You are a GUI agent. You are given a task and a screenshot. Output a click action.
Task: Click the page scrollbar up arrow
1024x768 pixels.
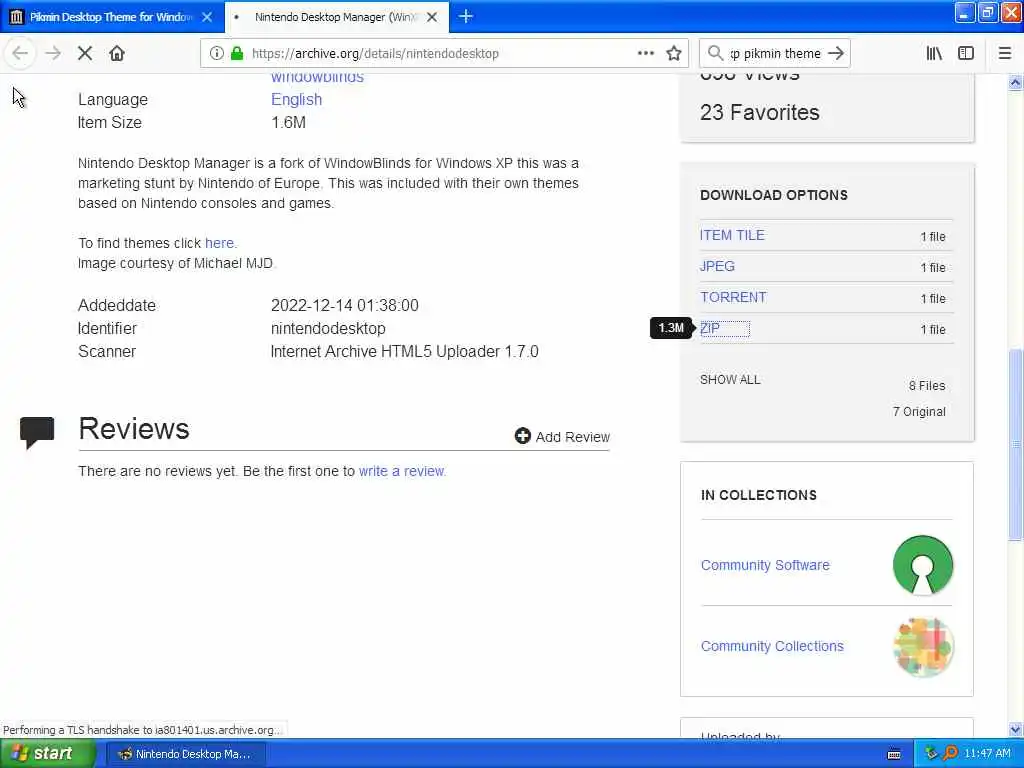click(1015, 82)
